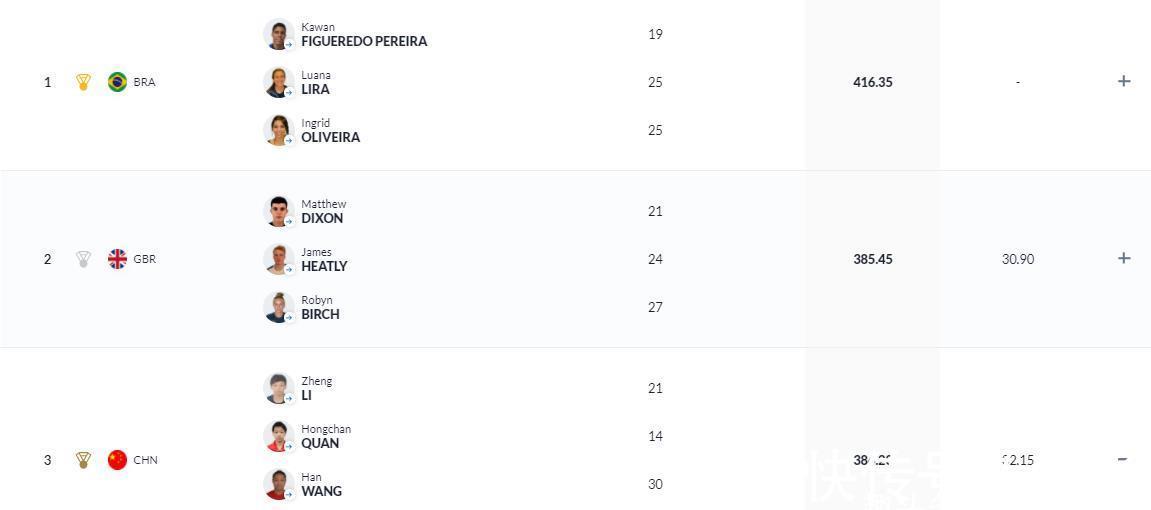Open Kawan Figueredo Pereira's profile photo
Screen dimensions: 1151x510
(279, 34)
